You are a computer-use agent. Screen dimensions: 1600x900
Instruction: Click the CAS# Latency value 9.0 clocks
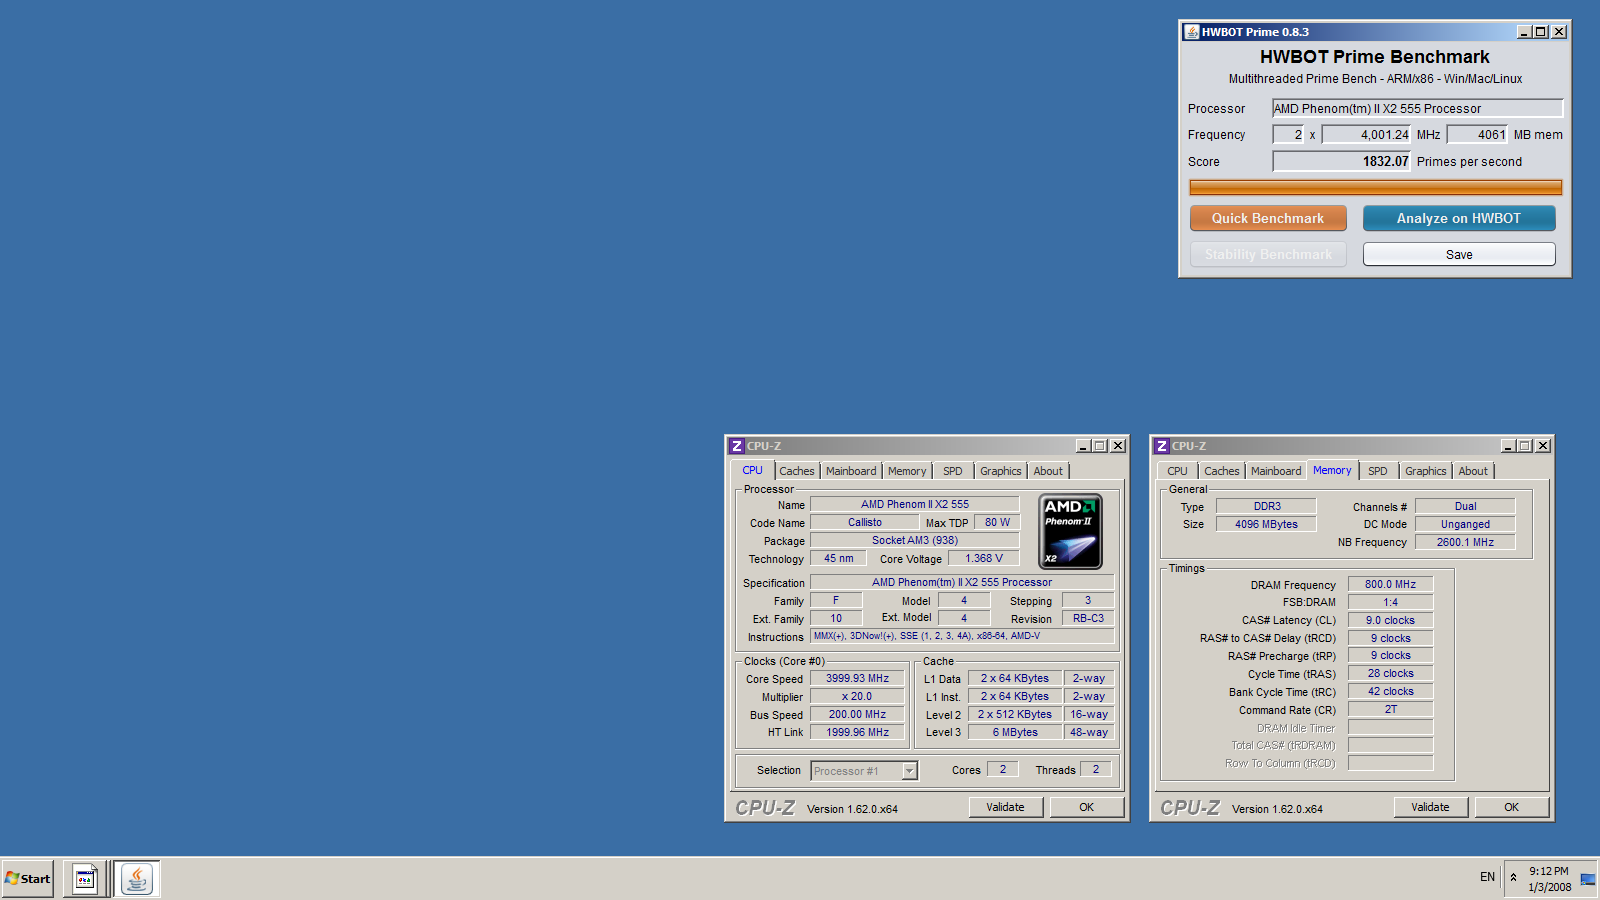[1390, 620]
